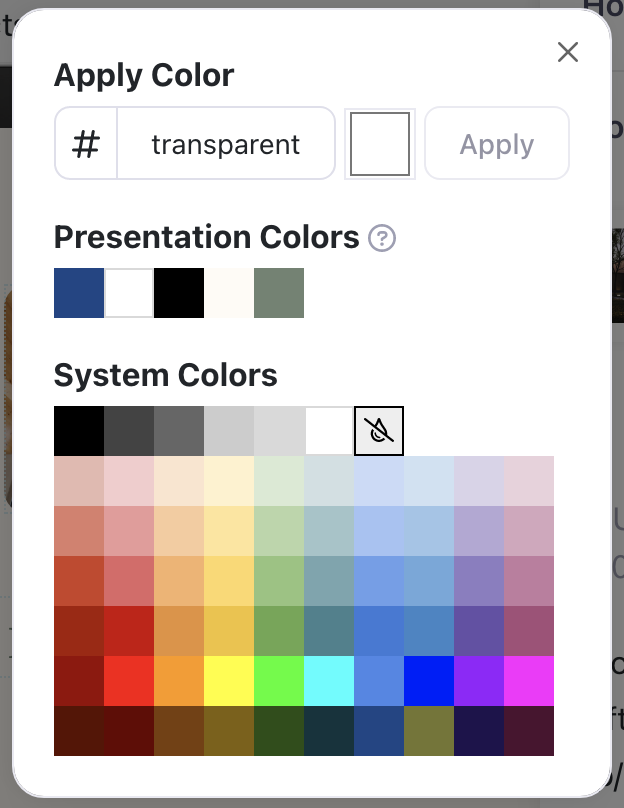Select the no-fill transparent color icon

379,431
